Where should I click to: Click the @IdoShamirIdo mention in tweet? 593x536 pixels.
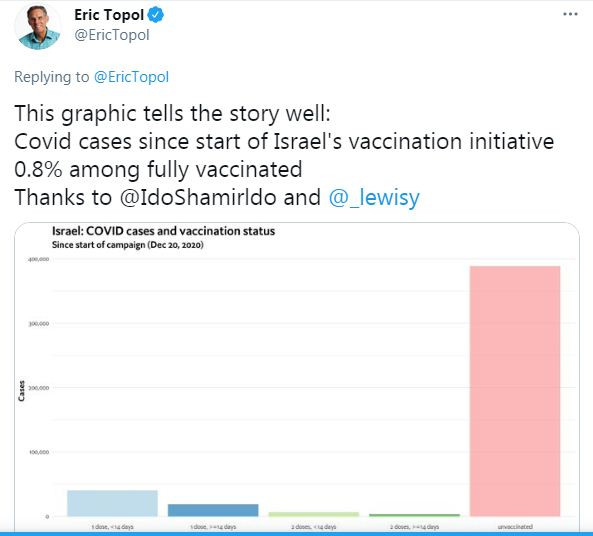[x=198, y=197]
